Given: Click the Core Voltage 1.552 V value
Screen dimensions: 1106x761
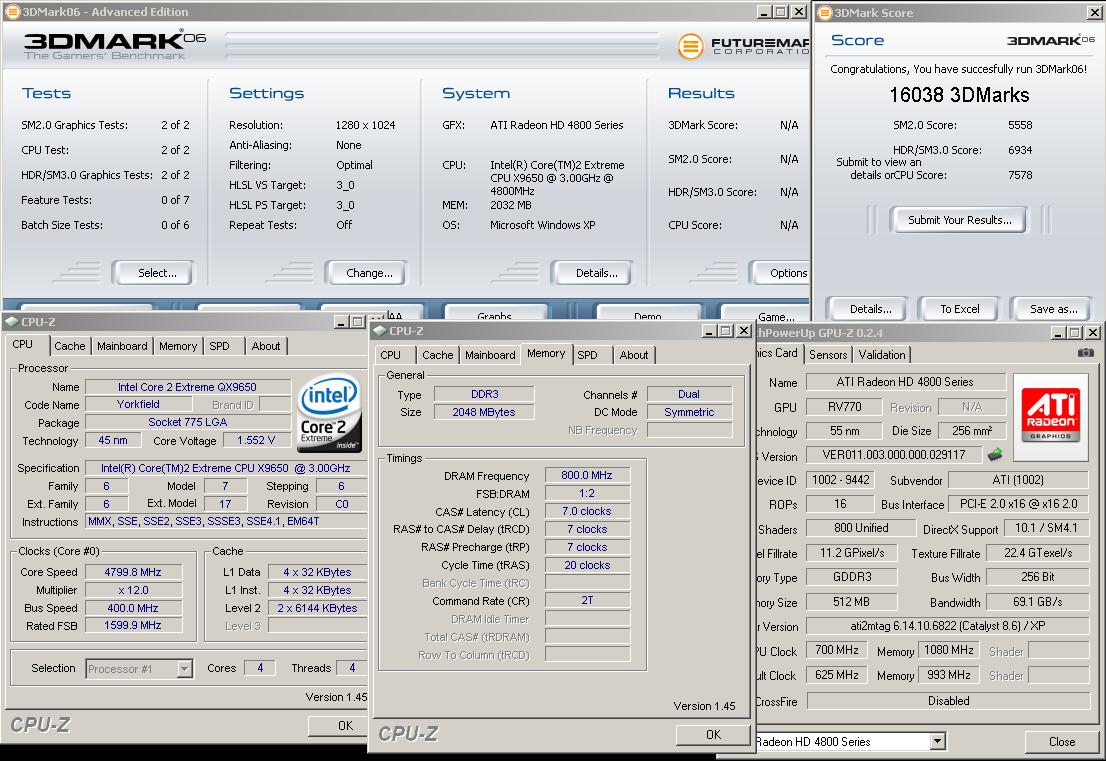Looking at the screenshot, I should [256, 440].
